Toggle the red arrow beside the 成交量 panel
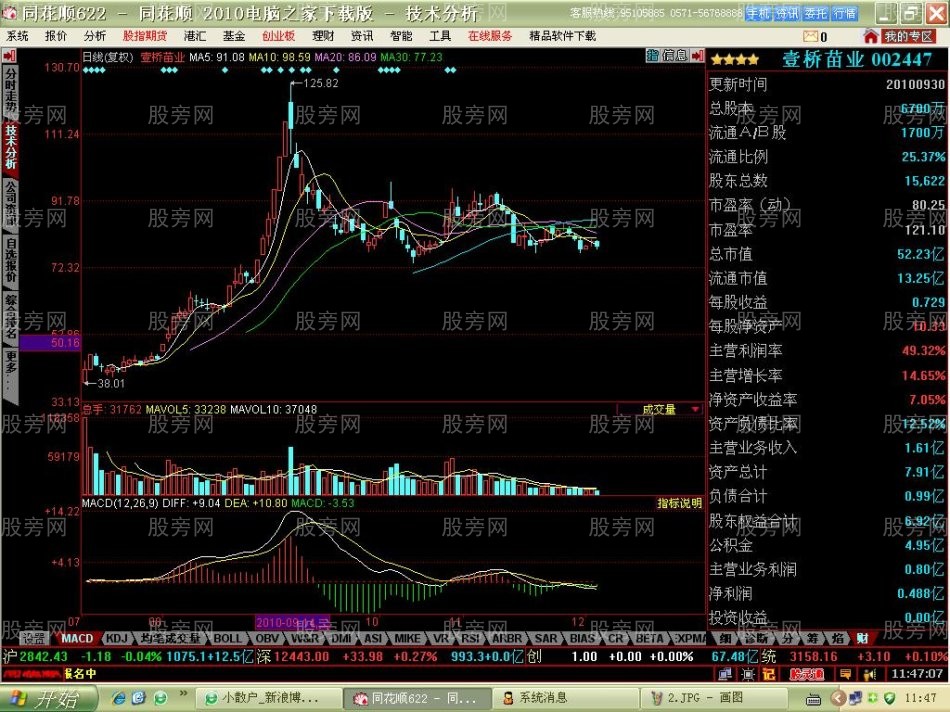This screenshot has height=712, width=950. click(x=694, y=409)
